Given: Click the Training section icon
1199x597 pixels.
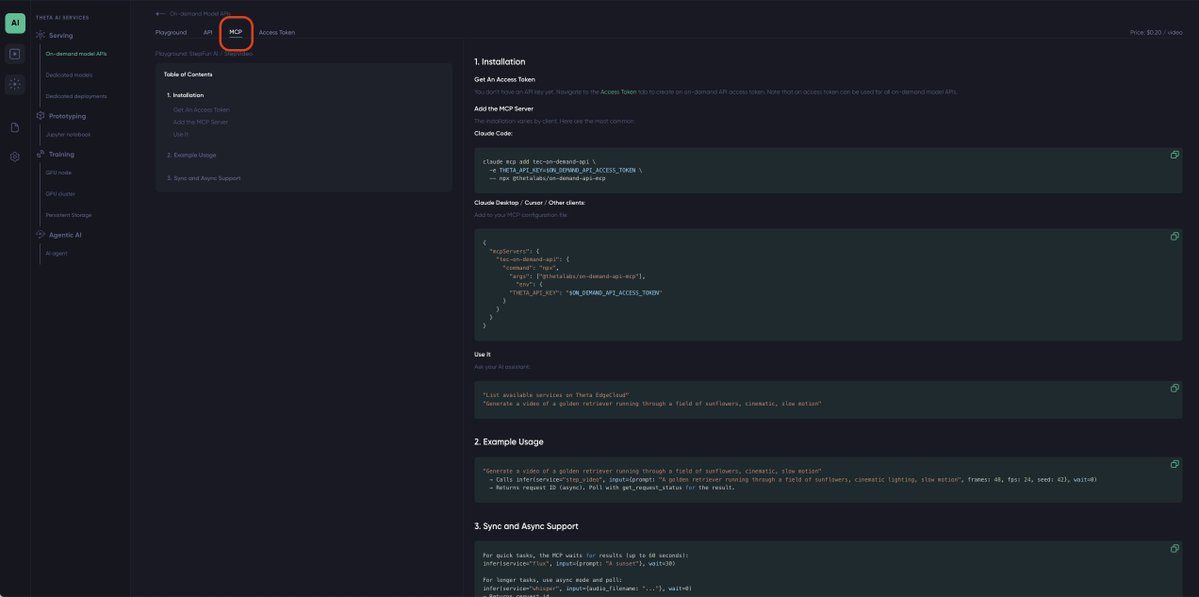Looking at the screenshot, I should coord(41,154).
